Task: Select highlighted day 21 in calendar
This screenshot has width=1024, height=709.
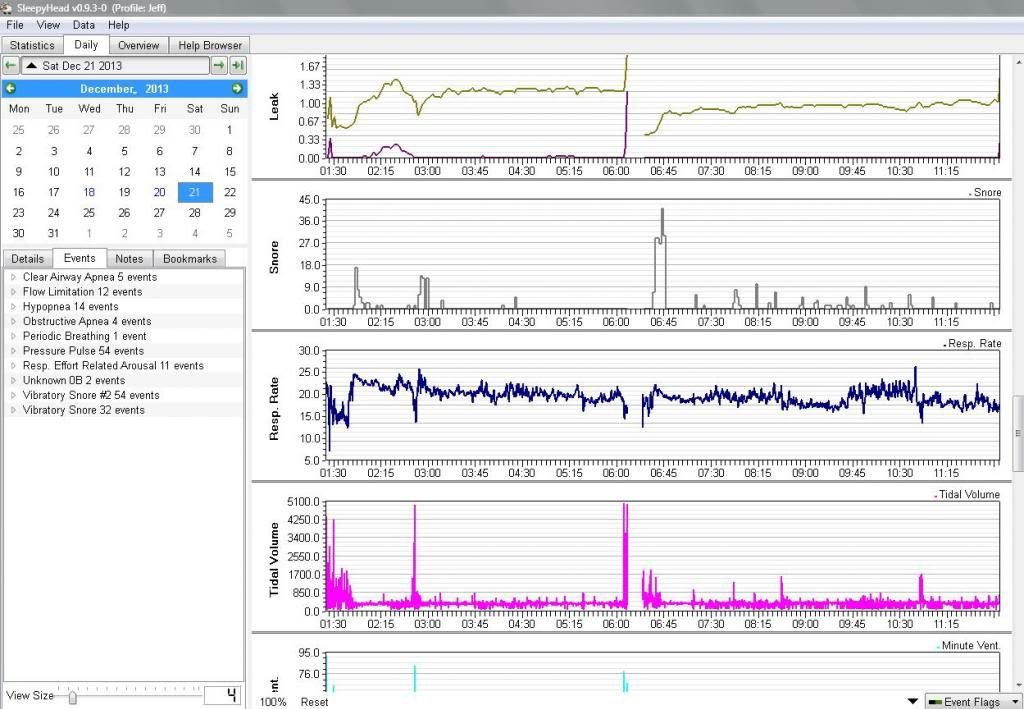Action: click(x=195, y=192)
